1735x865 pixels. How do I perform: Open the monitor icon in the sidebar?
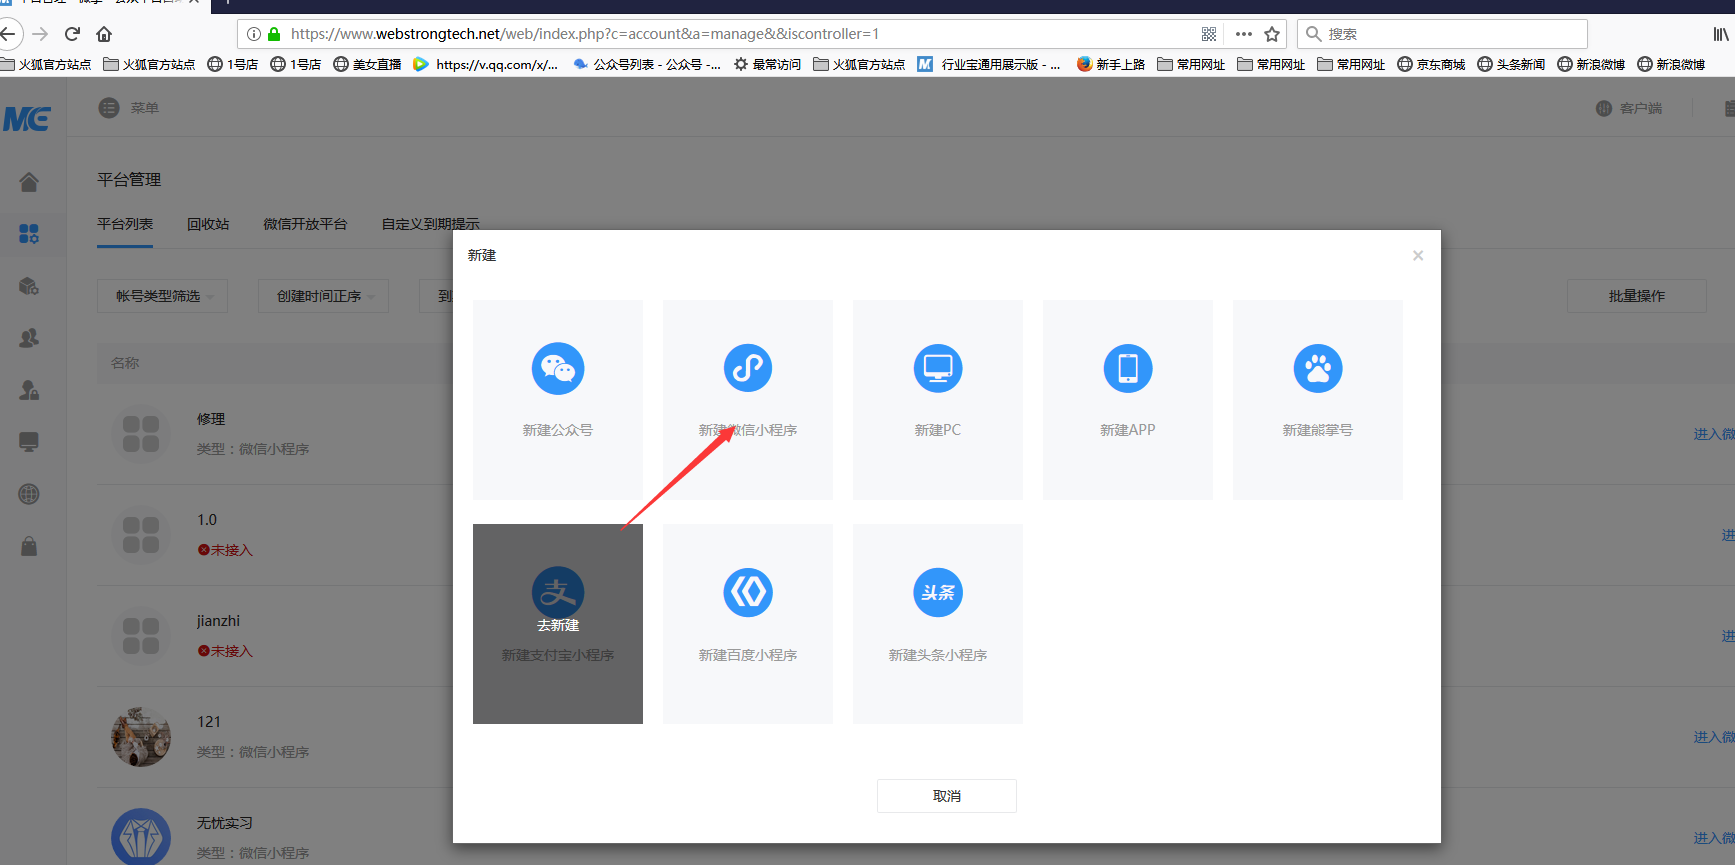(29, 442)
